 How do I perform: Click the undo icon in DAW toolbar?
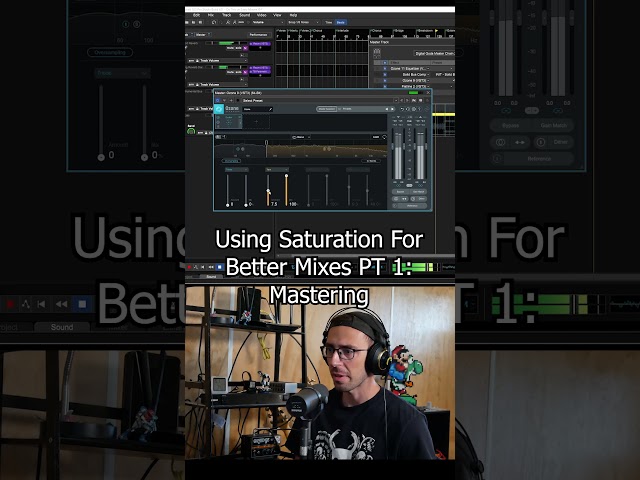click(x=214, y=22)
